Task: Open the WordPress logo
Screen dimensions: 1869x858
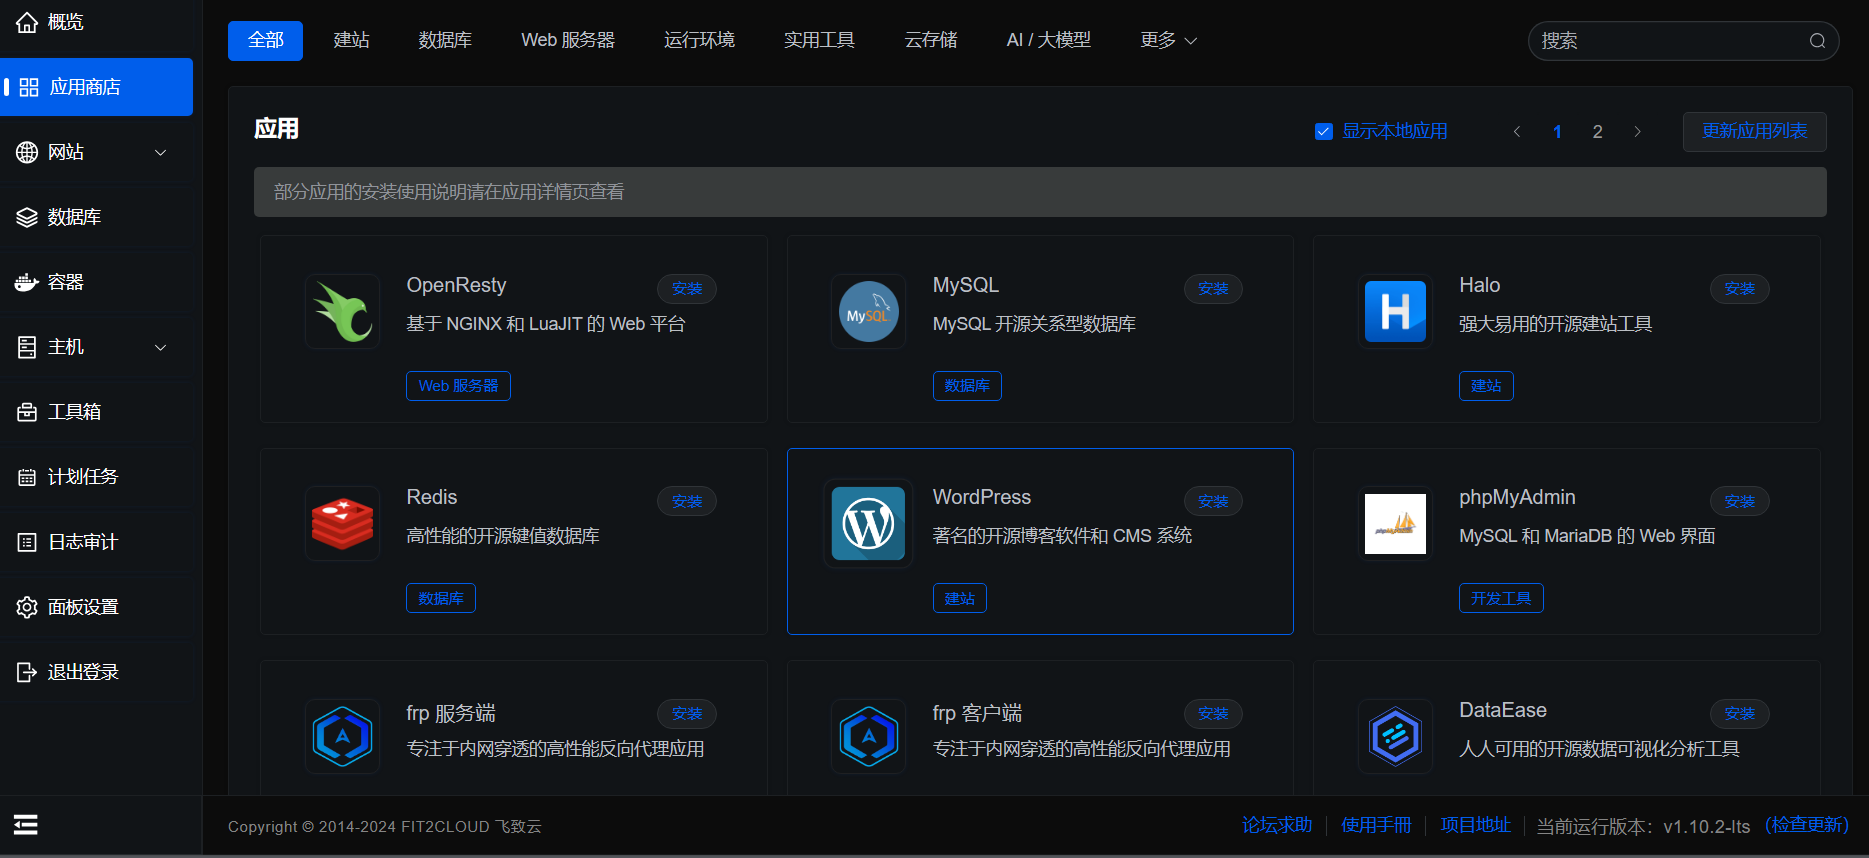Action: [x=869, y=524]
